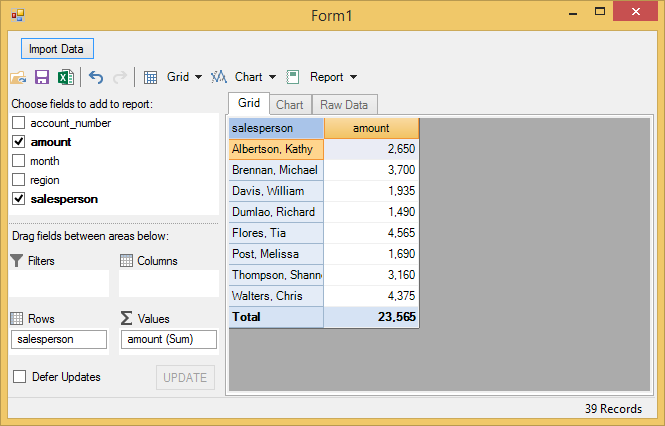
Task: Click the Values sigma icon
Action: click(x=126, y=319)
